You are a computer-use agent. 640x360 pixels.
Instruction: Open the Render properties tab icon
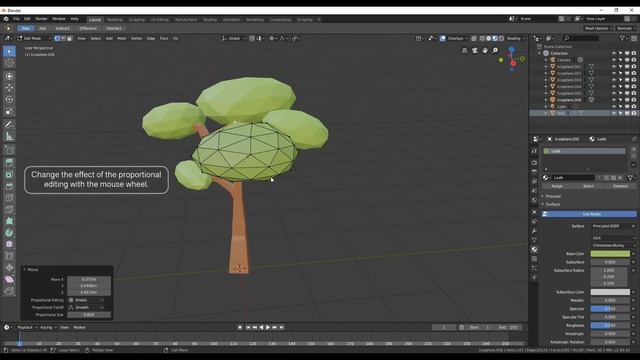coord(534,162)
